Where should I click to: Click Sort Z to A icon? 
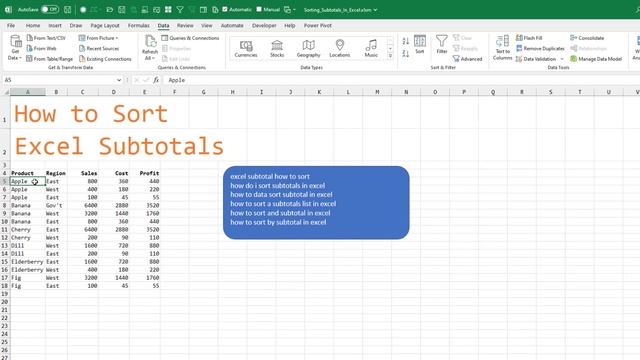tap(405, 53)
